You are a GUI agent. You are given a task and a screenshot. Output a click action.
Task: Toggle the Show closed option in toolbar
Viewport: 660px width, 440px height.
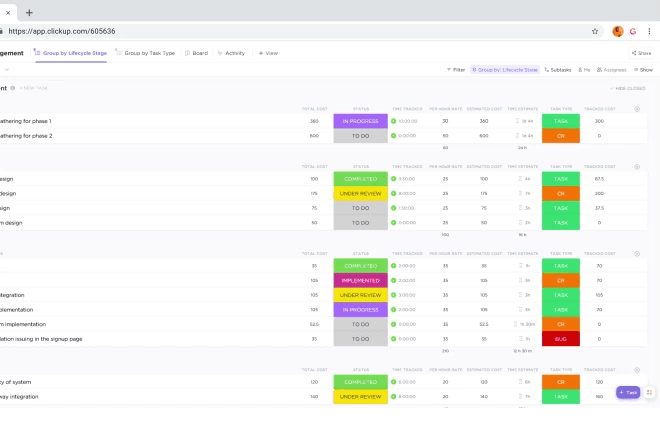642,70
